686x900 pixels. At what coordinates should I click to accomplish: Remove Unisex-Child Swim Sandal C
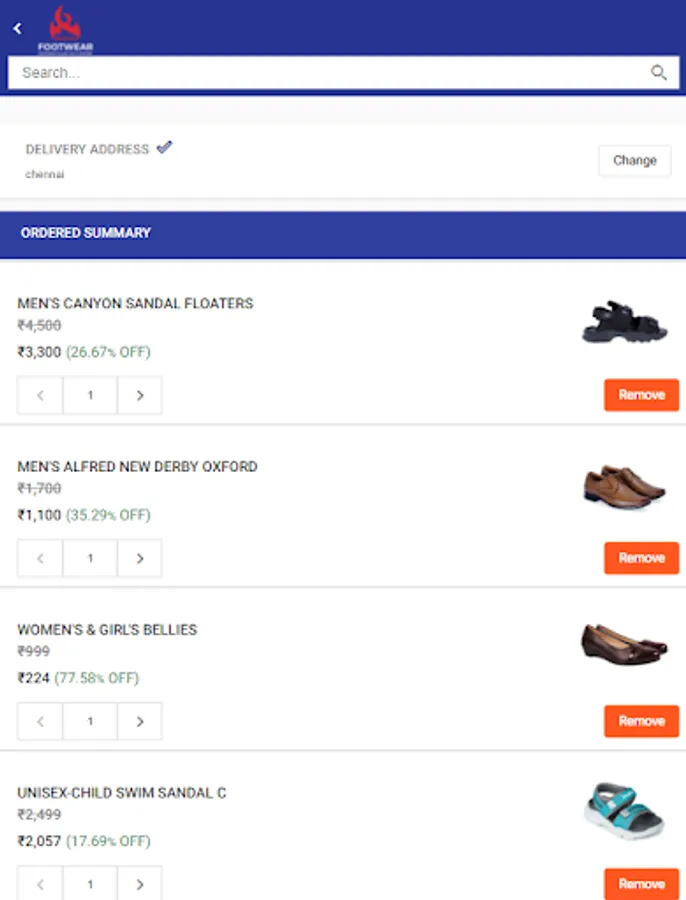641,884
